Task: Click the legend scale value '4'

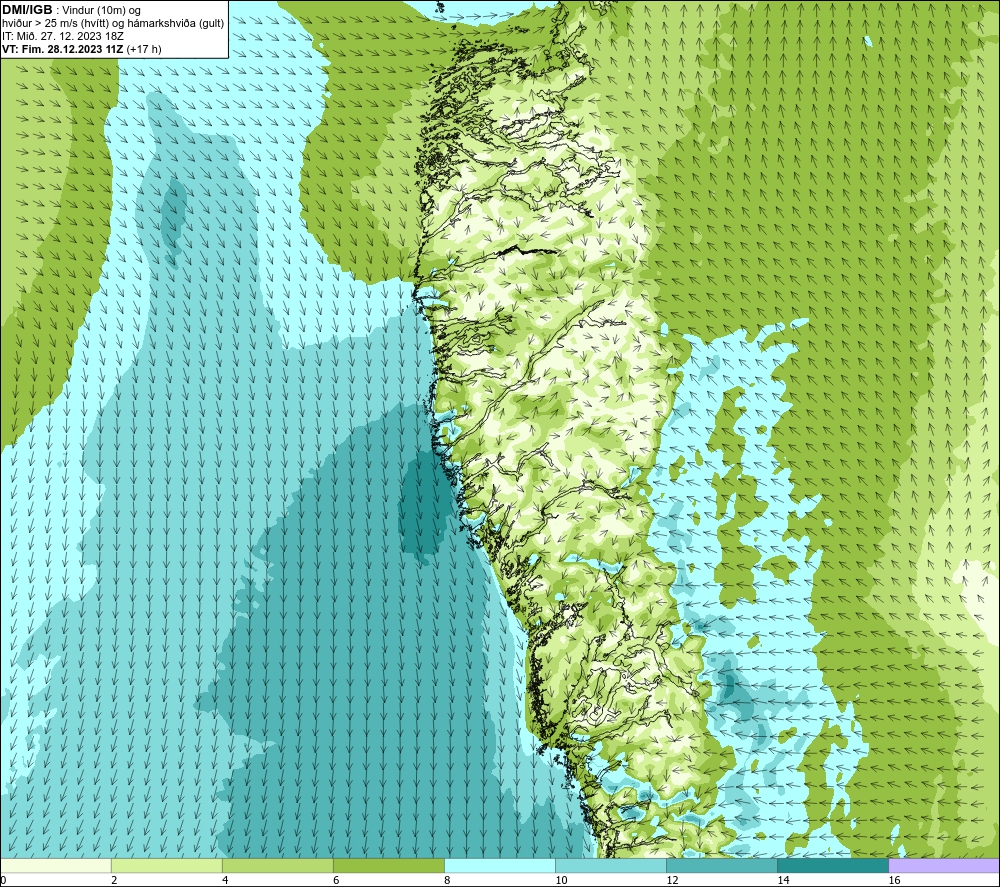Action: tap(224, 880)
